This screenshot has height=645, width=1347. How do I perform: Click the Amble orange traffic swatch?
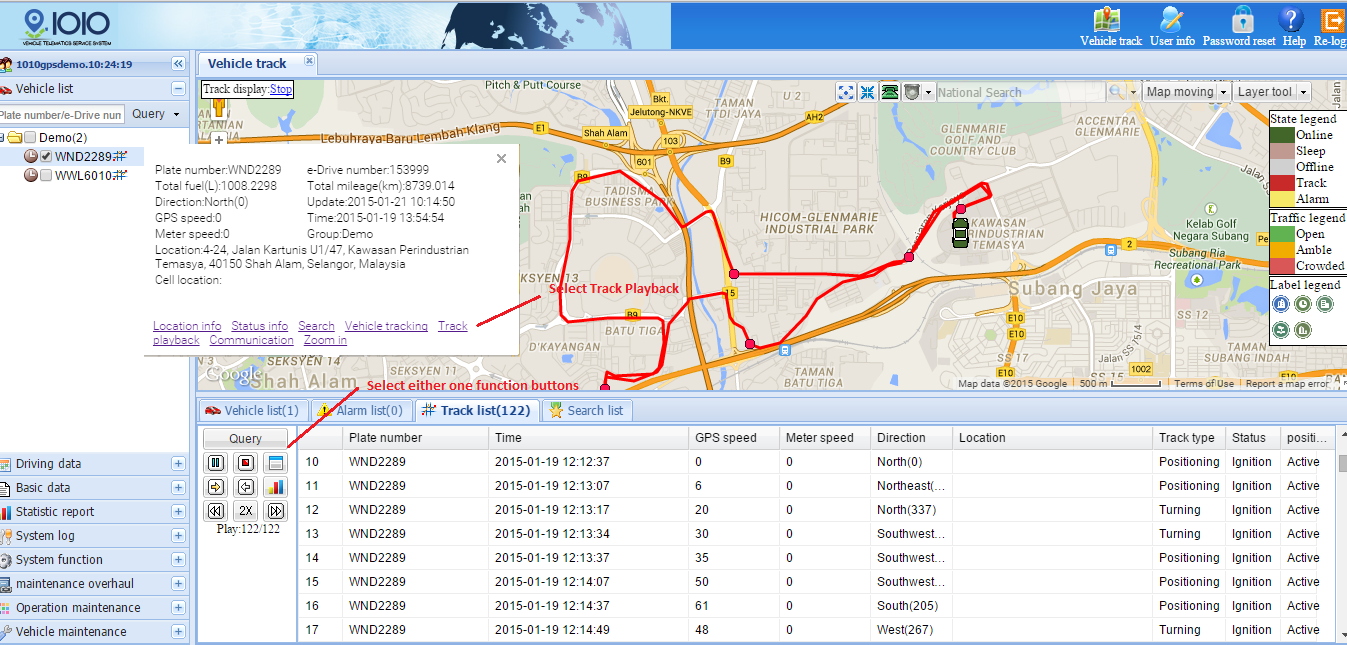click(1281, 250)
